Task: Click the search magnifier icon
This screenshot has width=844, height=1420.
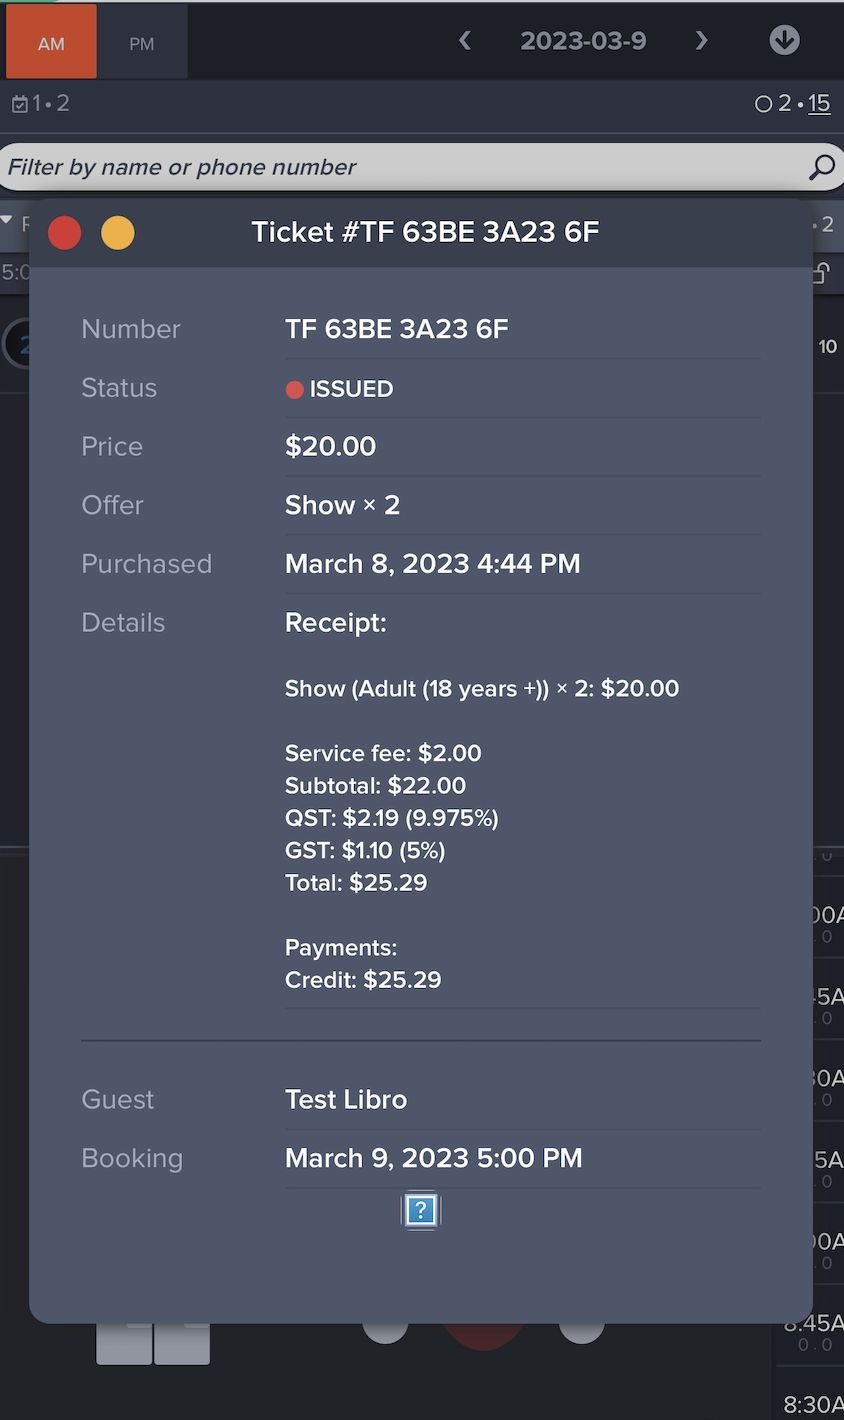Action: (821, 167)
